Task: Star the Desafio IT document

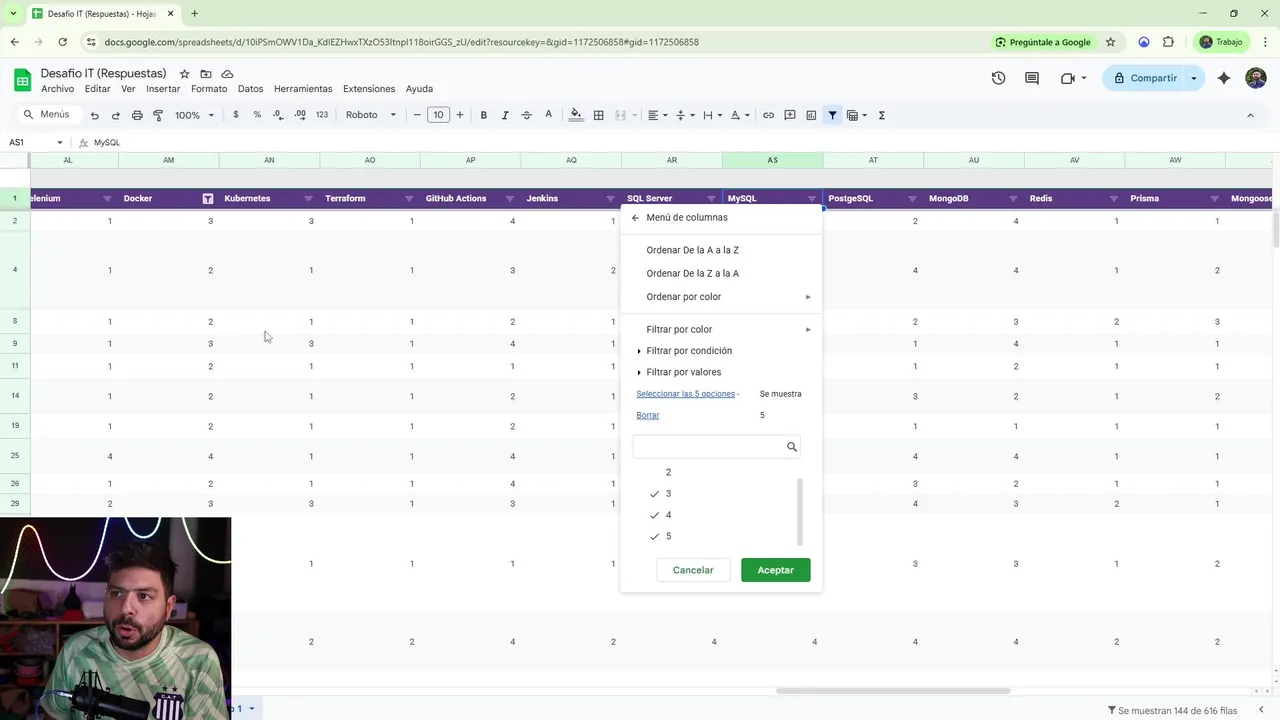Action: pos(184,74)
